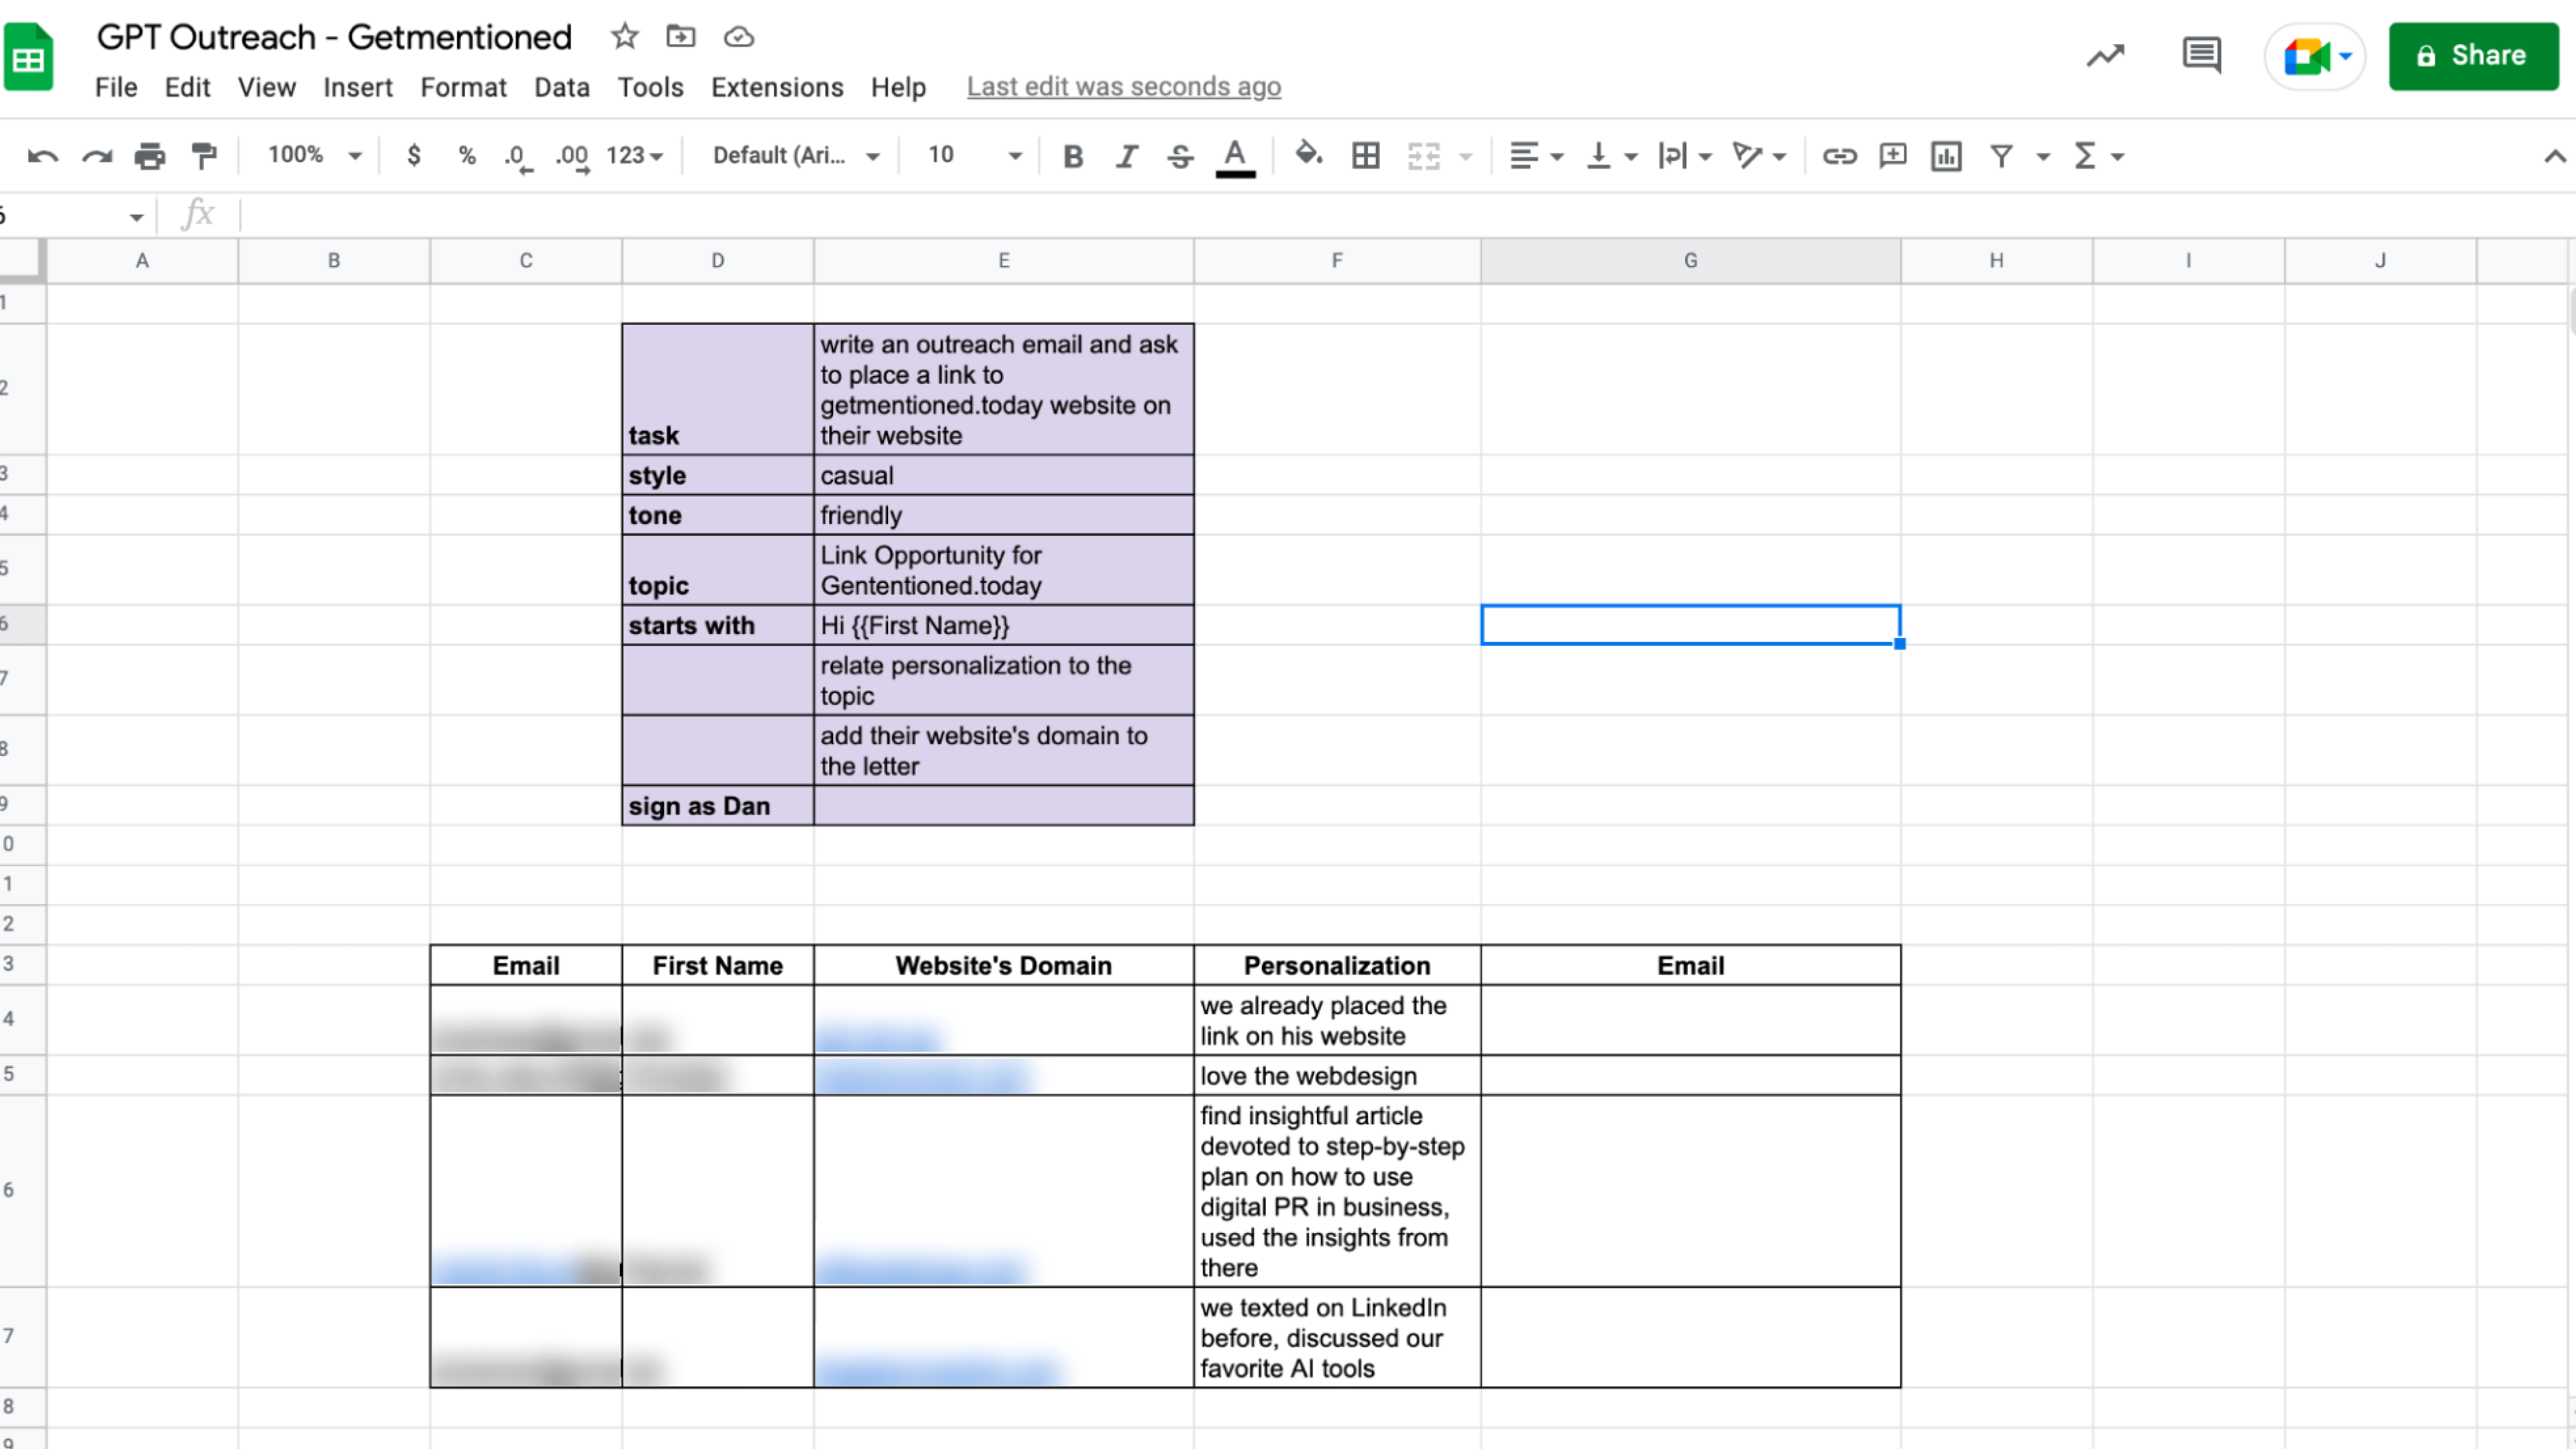Insert a link into the cell

coord(1839,155)
